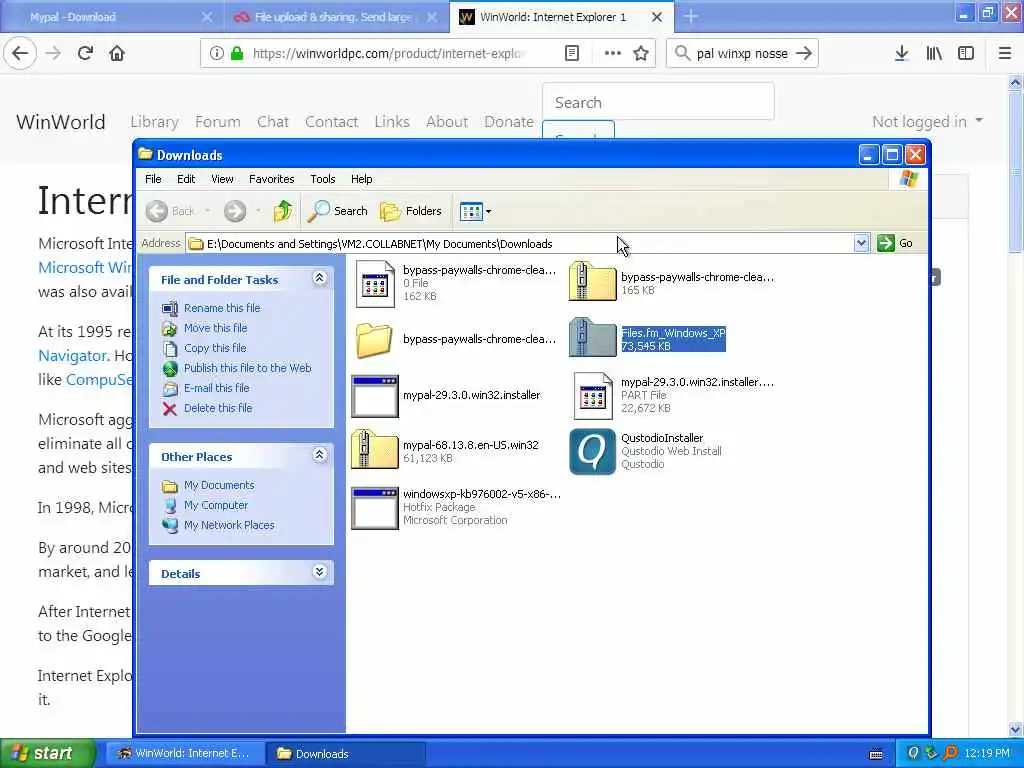This screenshot has width=1024, height=768.
Task: Expand the Details panel
Action: [319, 572]
